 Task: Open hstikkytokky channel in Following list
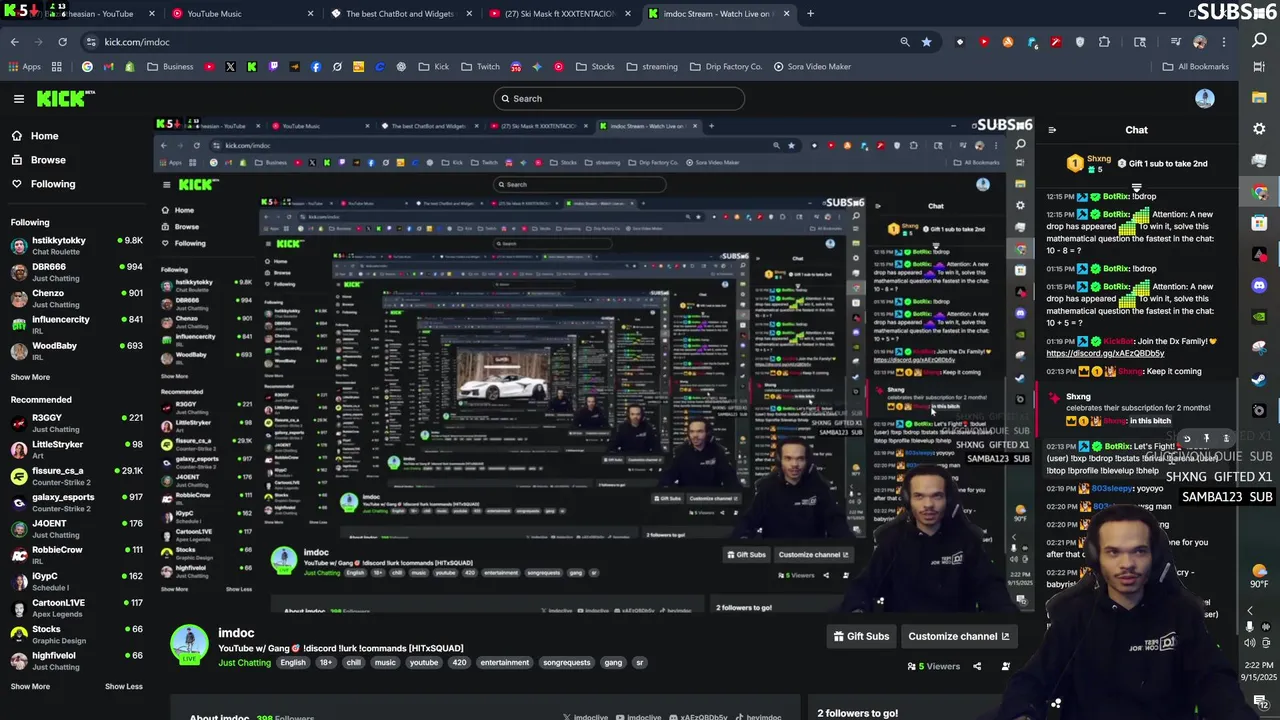(x=77, y=245)
